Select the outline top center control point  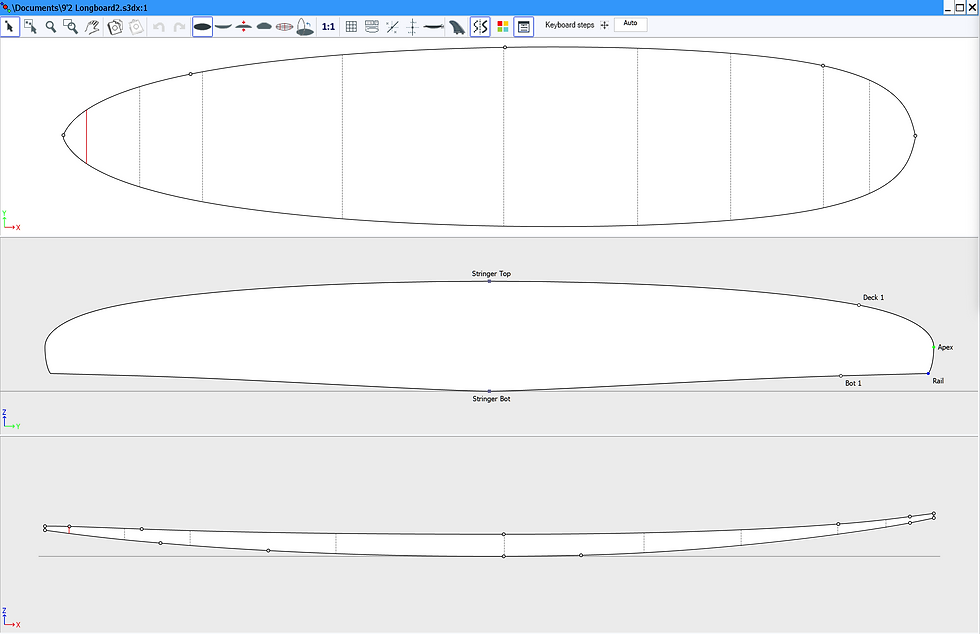point(505,48)
